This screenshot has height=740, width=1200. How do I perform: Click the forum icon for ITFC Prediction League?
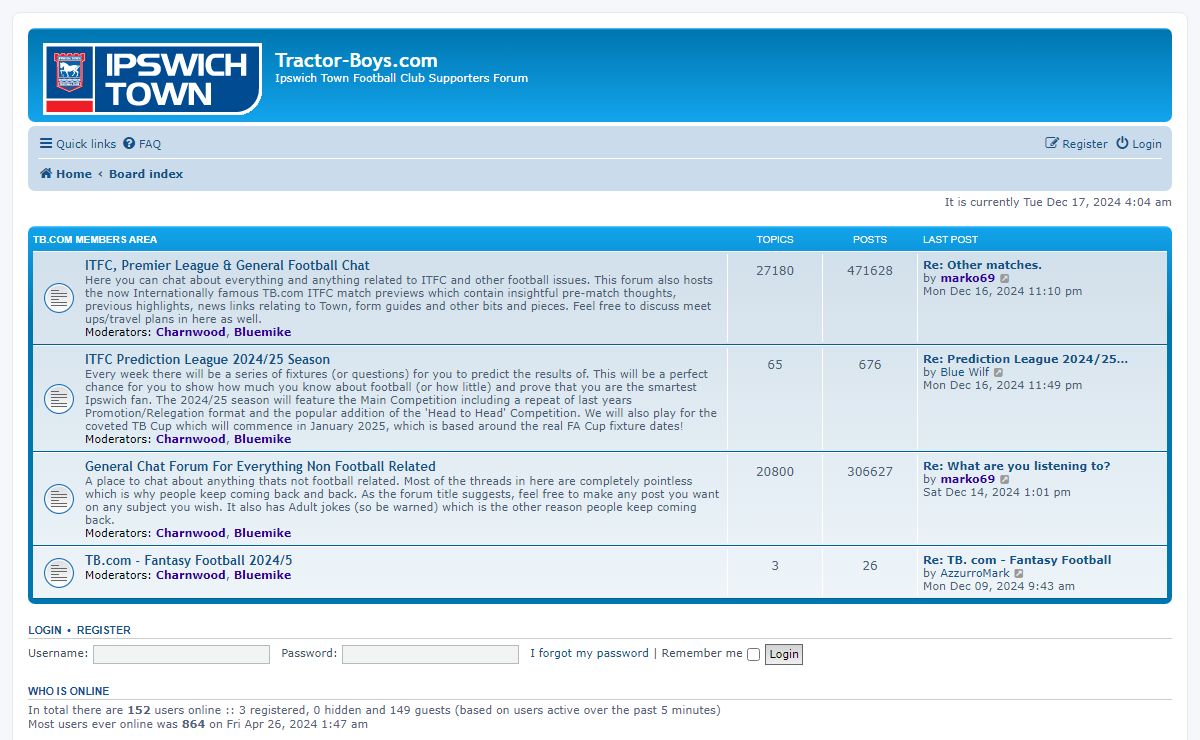[58, 398]
